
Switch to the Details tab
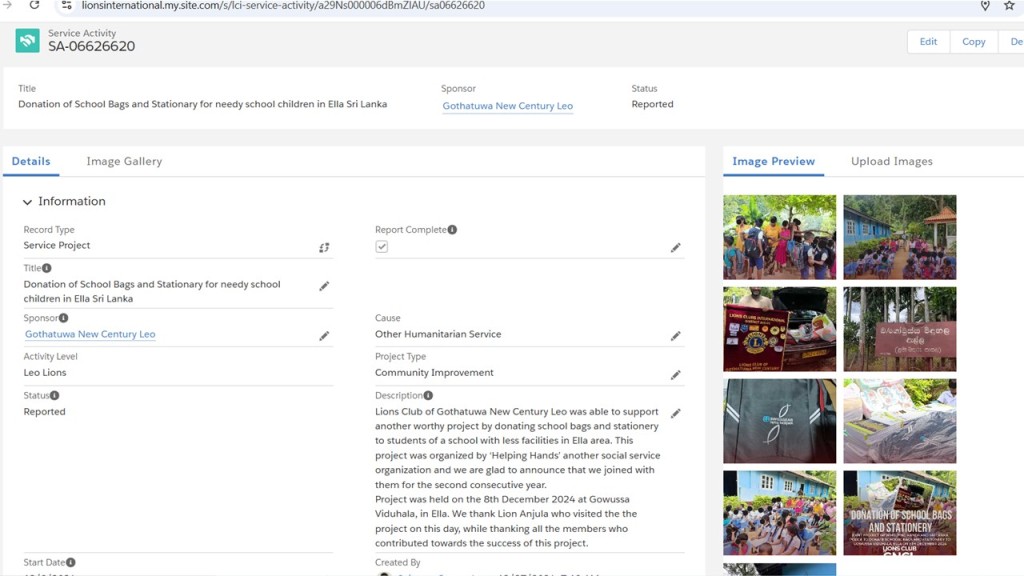coord(31,161)
